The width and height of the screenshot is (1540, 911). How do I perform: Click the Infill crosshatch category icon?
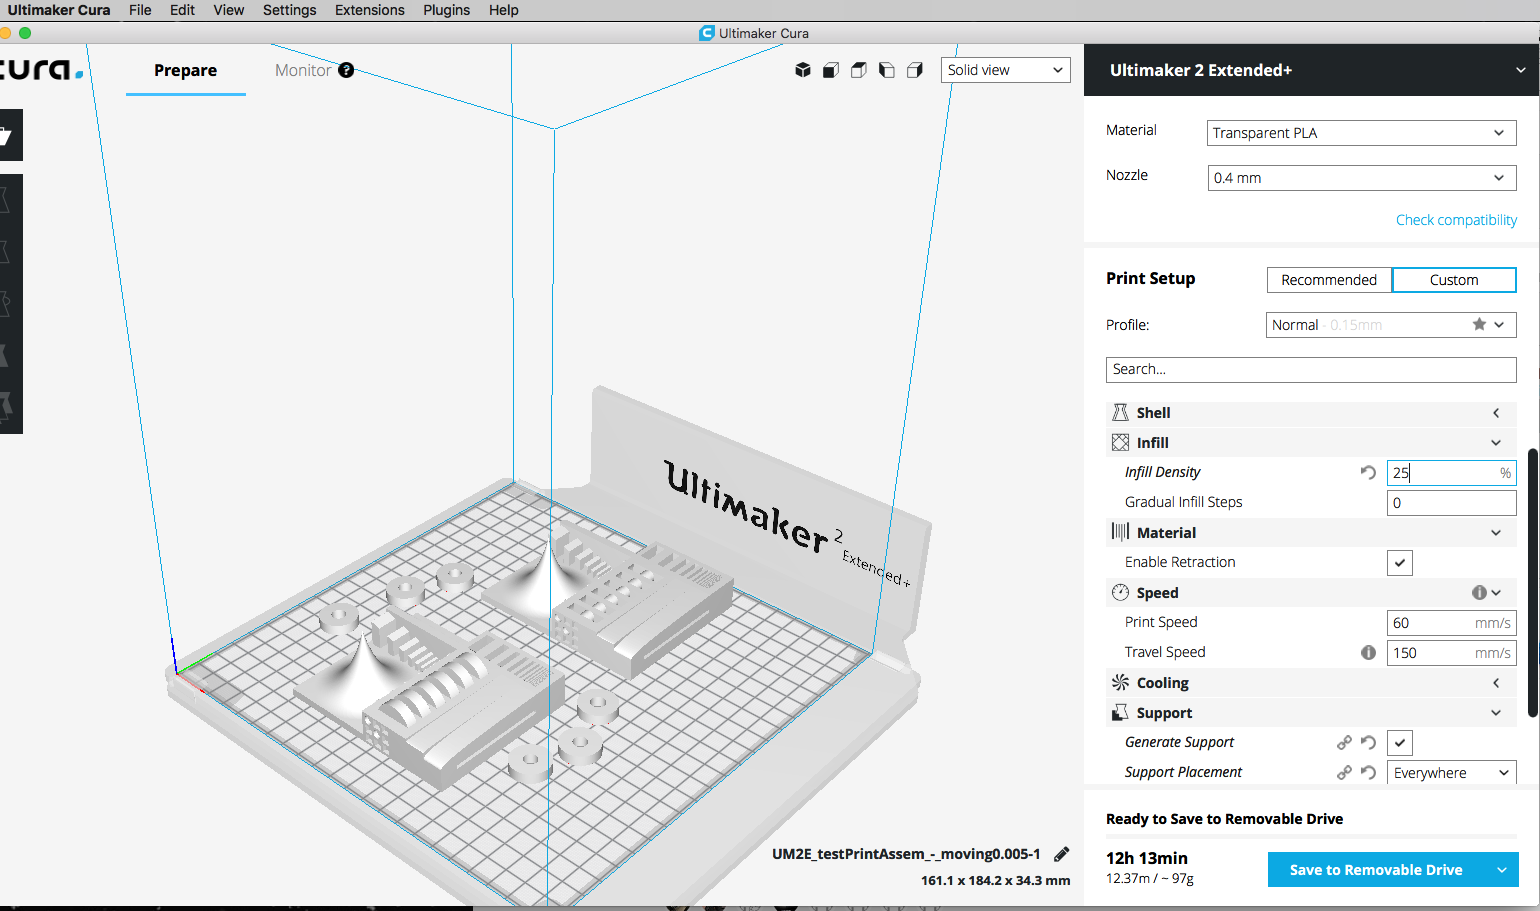click(x=1120, y=443)
